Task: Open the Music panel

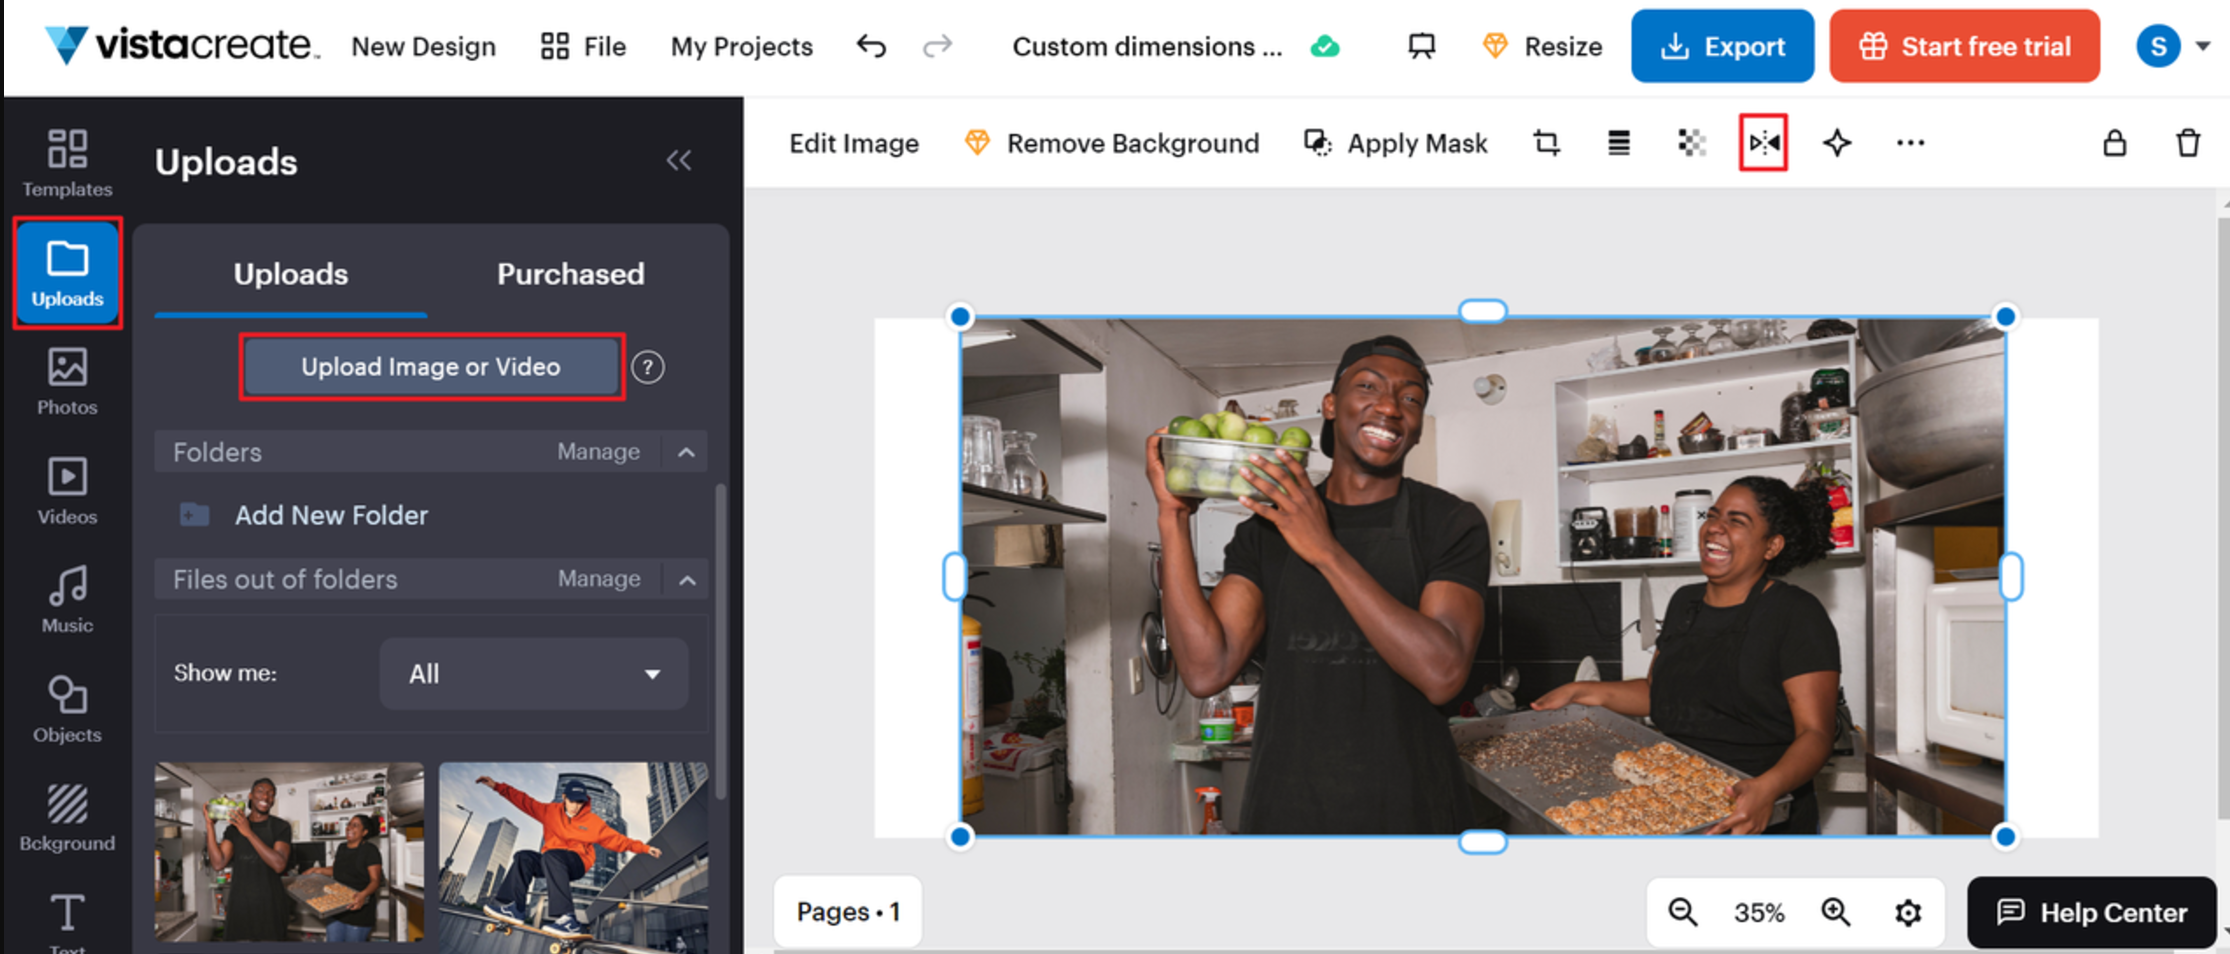Action: 67,599
